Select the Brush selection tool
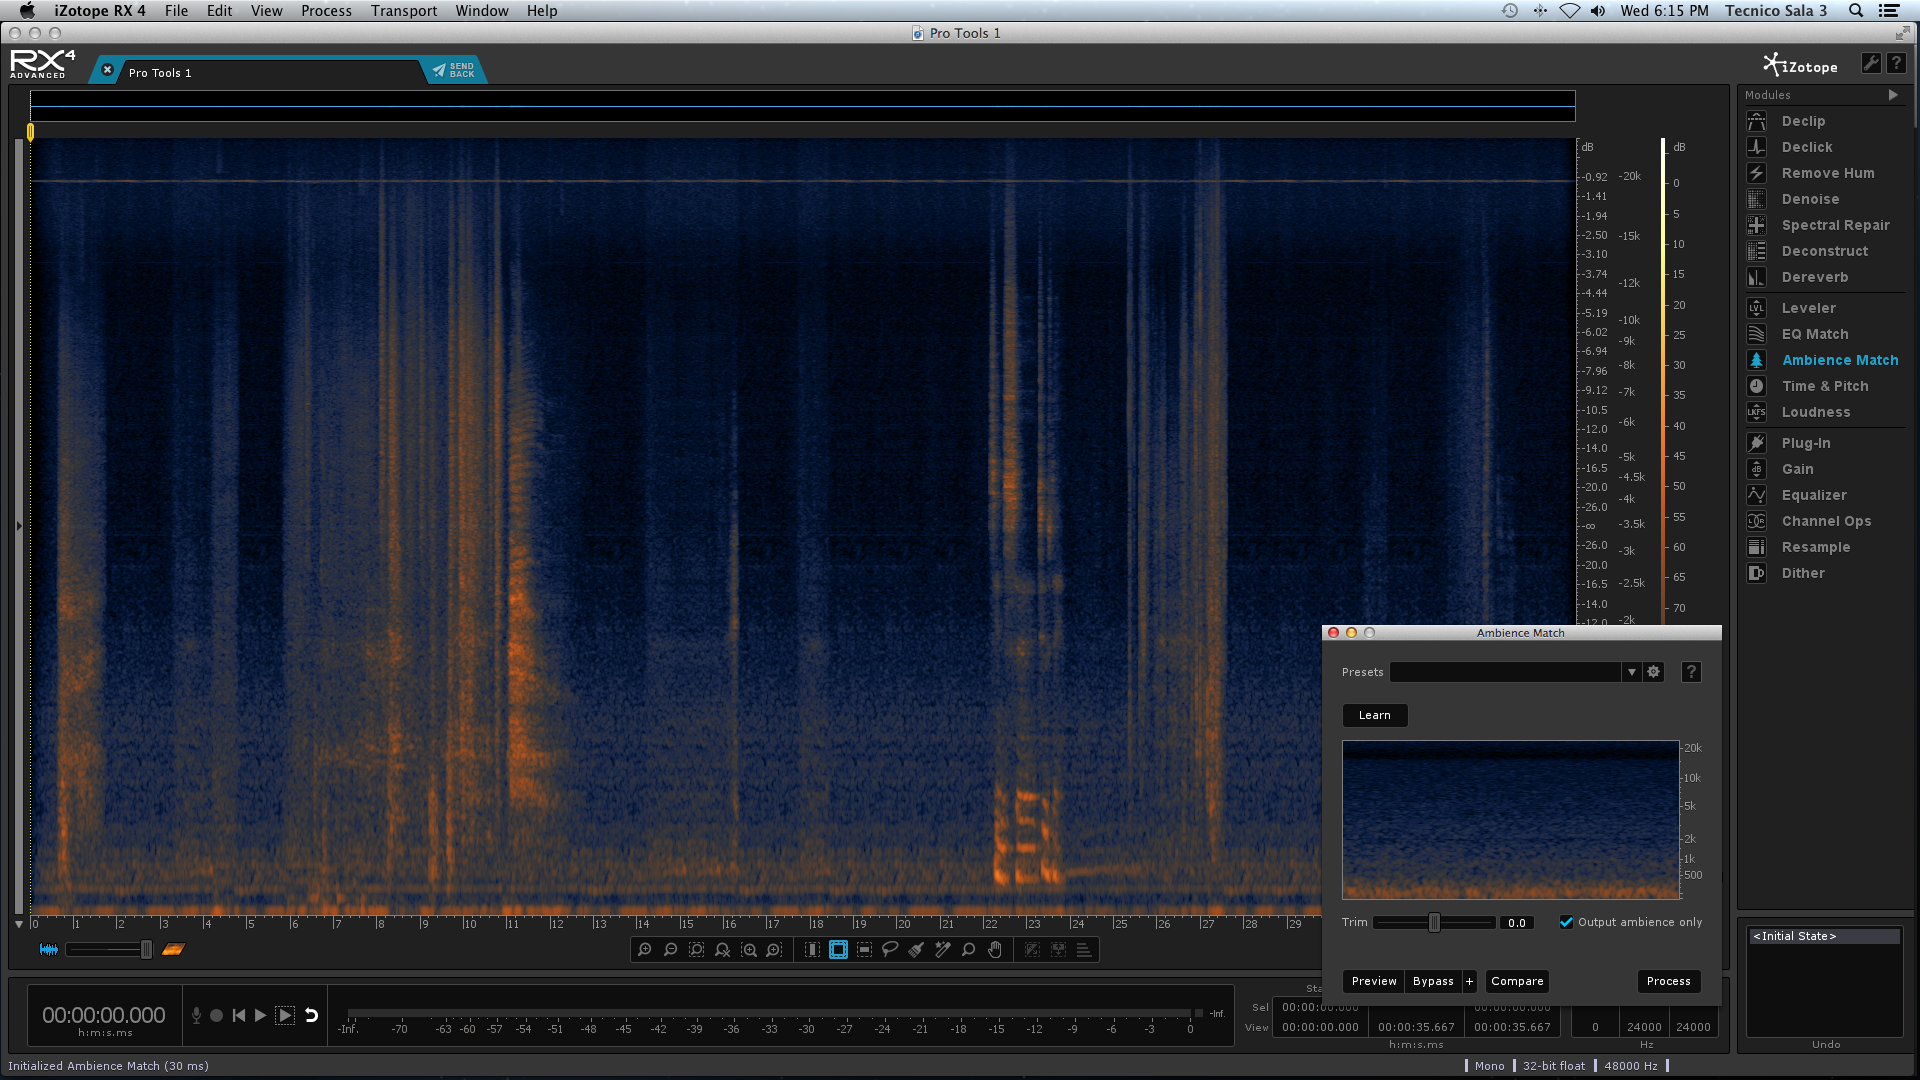The width and height of the screenshot is (1920, 1080). click(x=916, y=950)
